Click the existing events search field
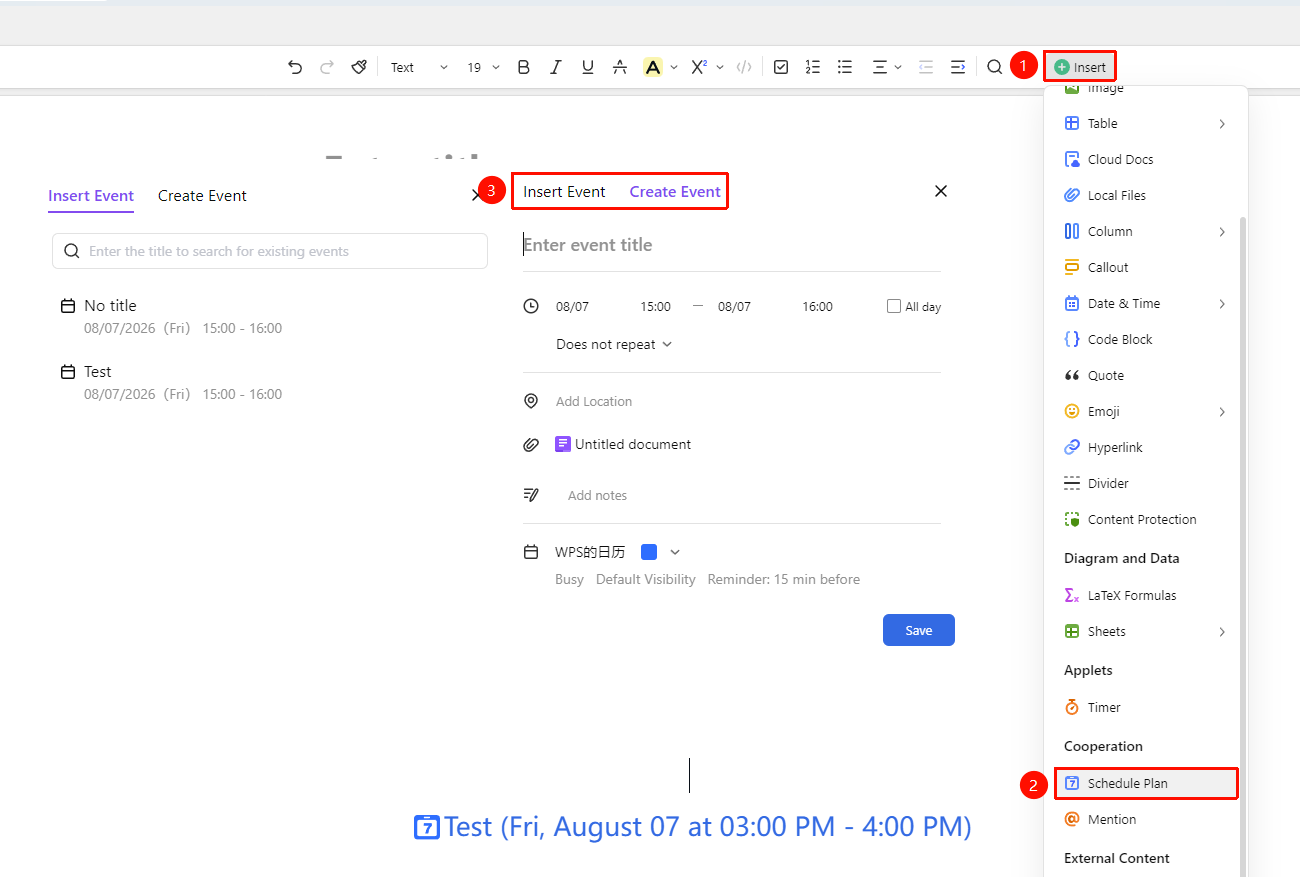Image resolution: width=1300 pixels, height=877 pixels. tap(270, 251)
